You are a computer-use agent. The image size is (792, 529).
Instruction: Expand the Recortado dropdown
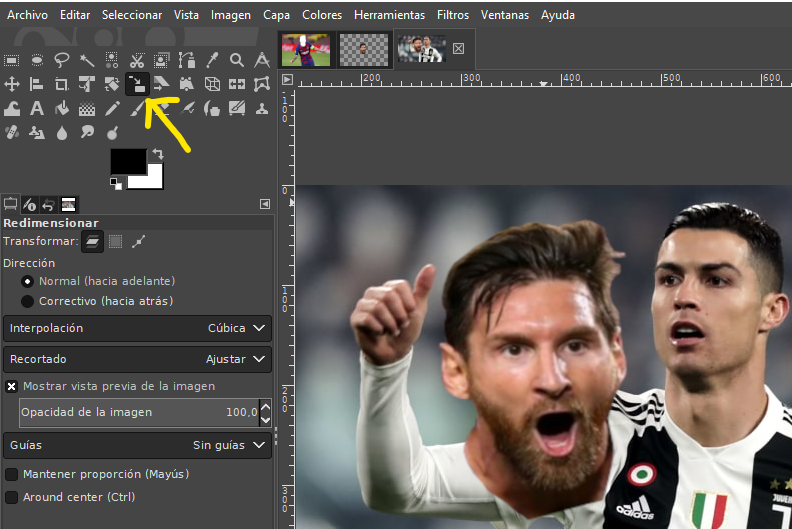[x=137, y=358]
